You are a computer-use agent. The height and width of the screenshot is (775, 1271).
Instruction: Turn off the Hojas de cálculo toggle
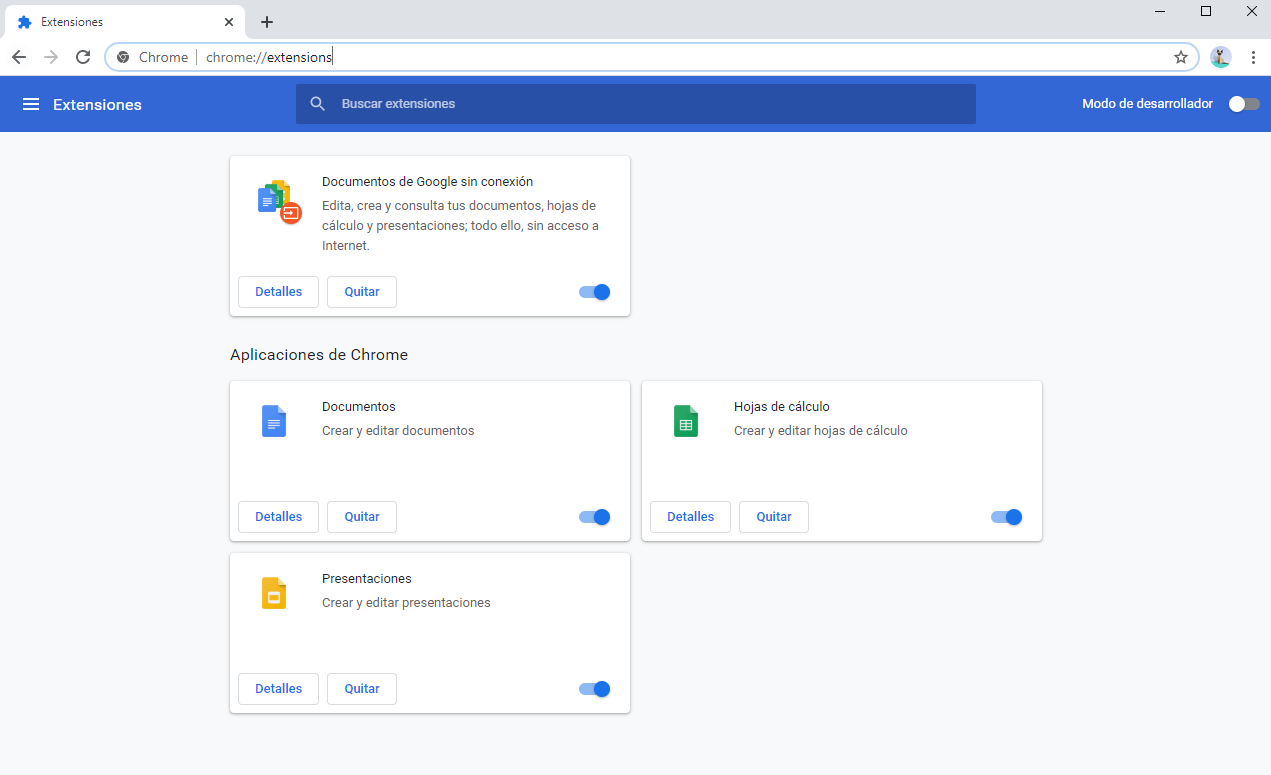pos(1007,517)
